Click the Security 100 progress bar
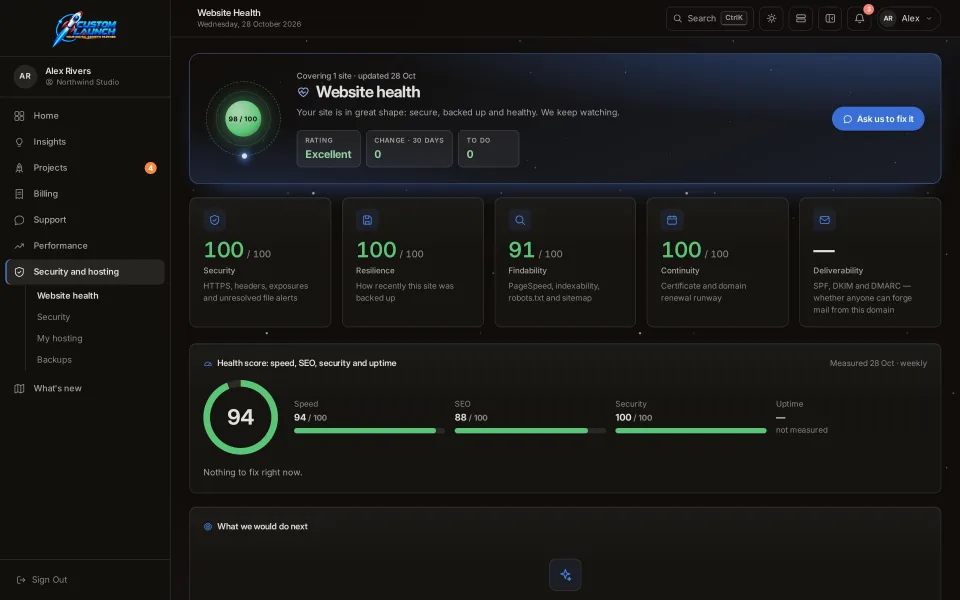Viewport: 960px width, 600px height. click(x=691, y=431)
